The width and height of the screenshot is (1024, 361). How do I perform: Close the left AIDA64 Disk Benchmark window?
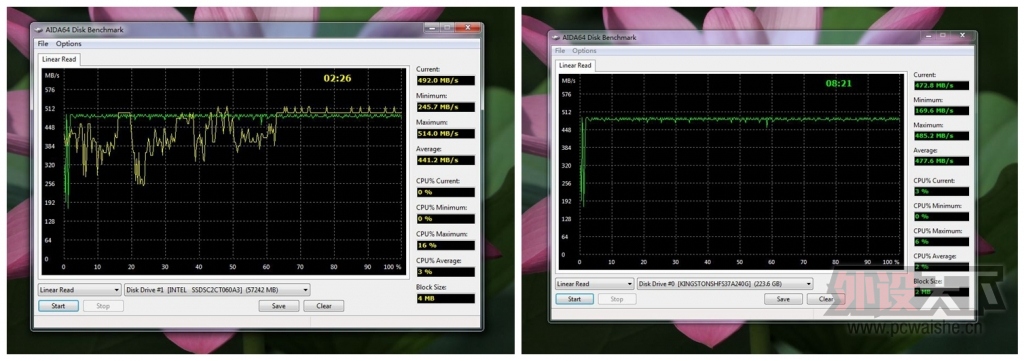pyautogui.click(x=468, y=27)
